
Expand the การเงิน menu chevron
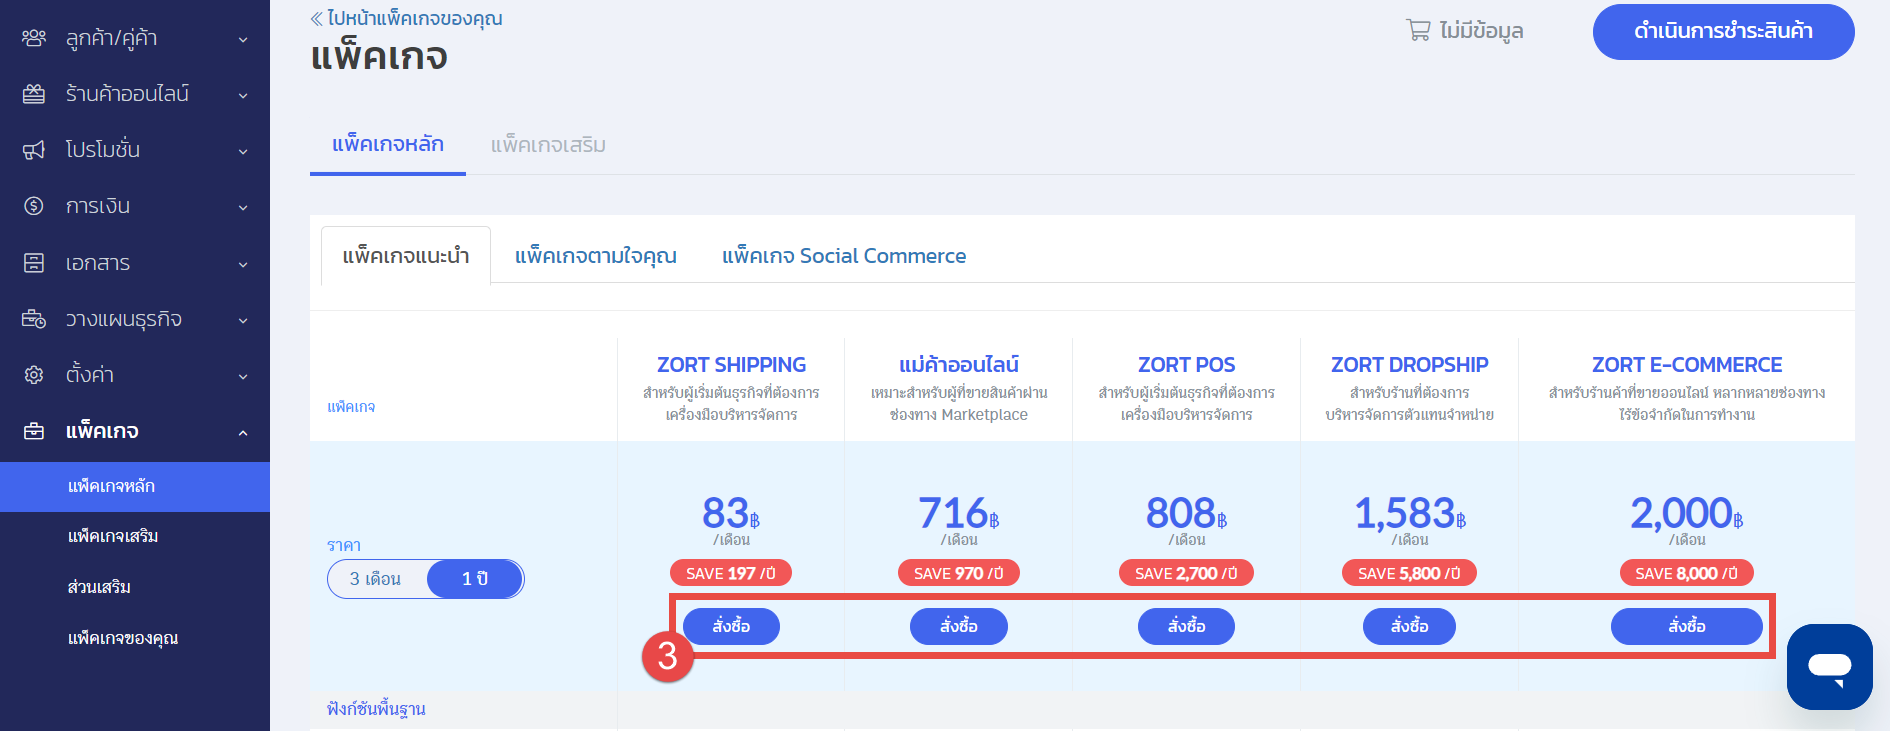pyautogui.click(x=243, y=207)
